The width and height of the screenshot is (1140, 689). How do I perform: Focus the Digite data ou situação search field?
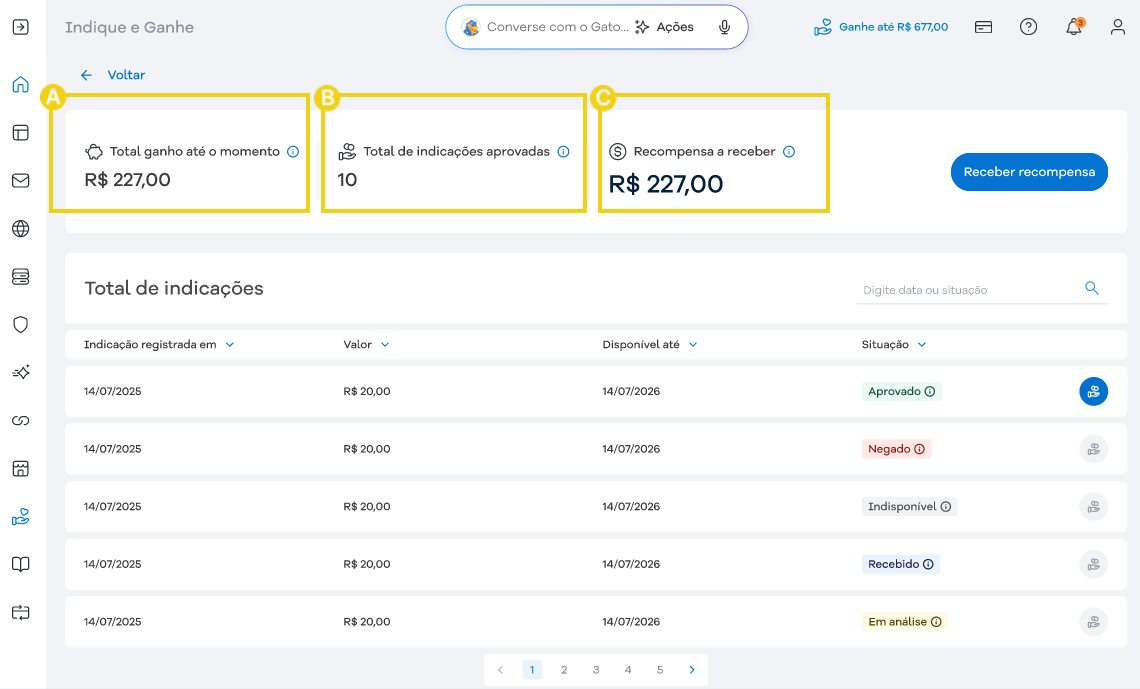click(x=965, y=290)
